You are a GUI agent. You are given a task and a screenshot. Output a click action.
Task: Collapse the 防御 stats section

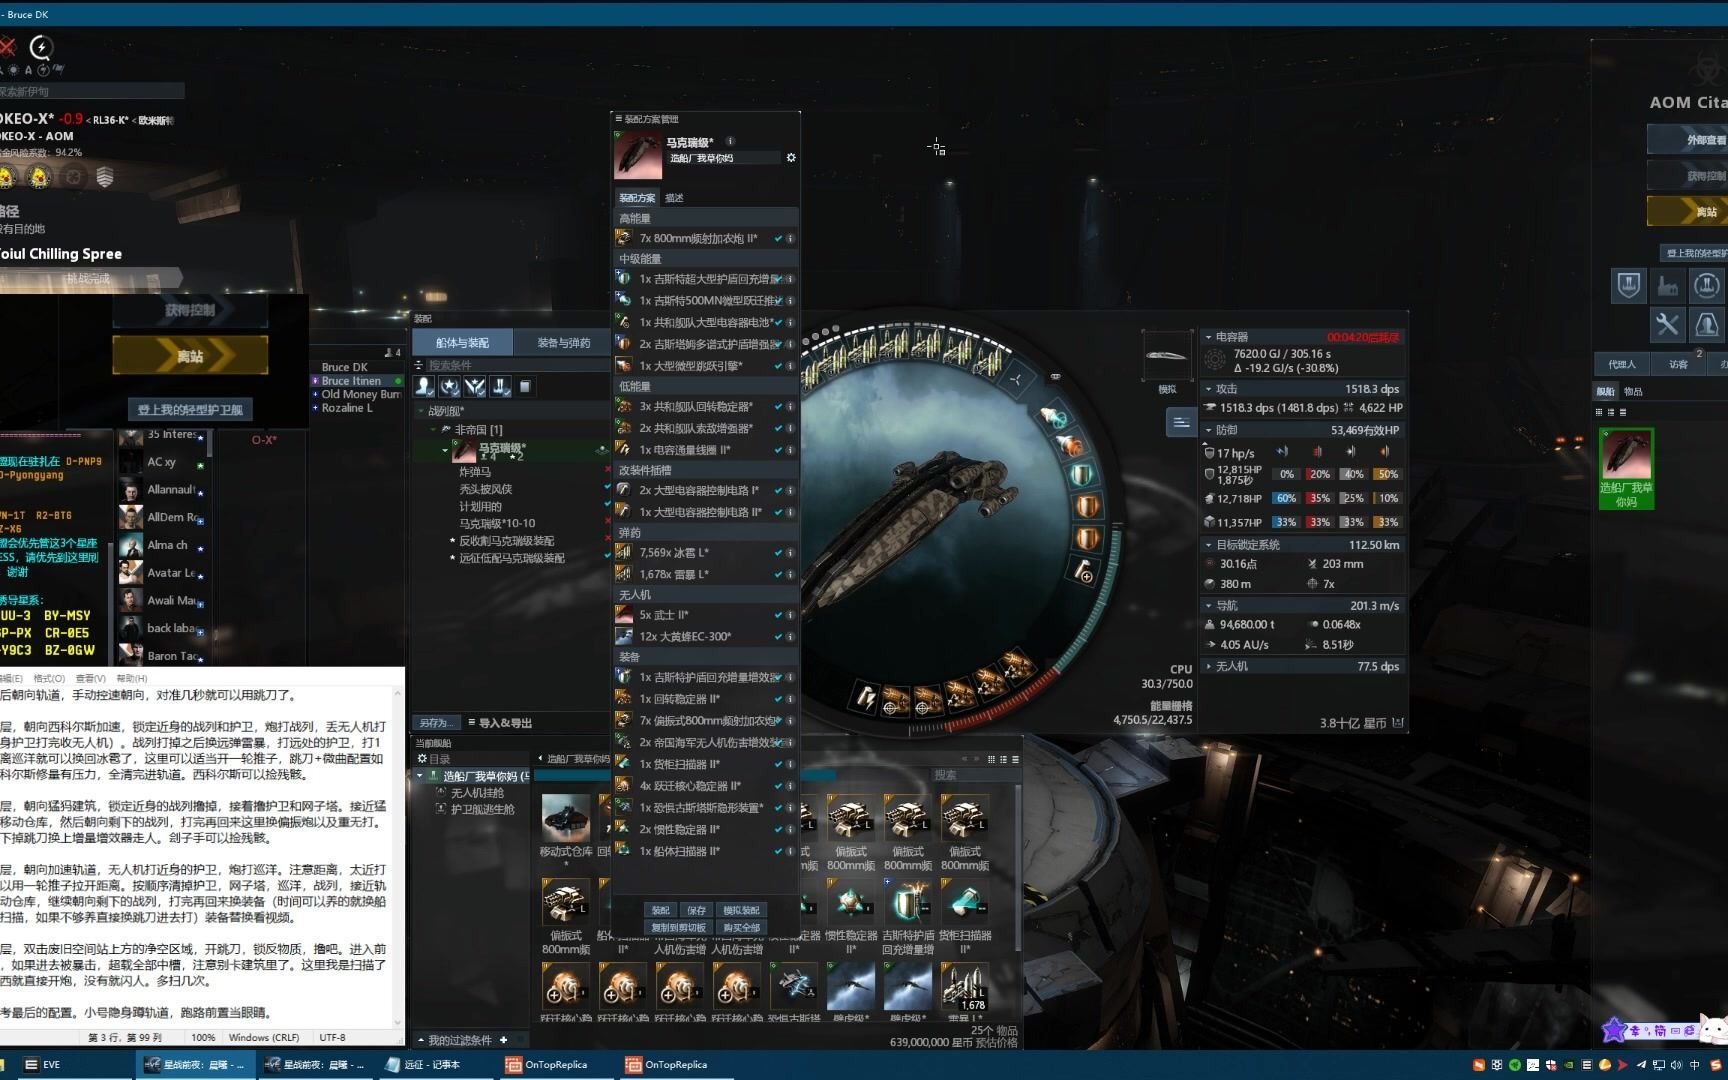1208,430
